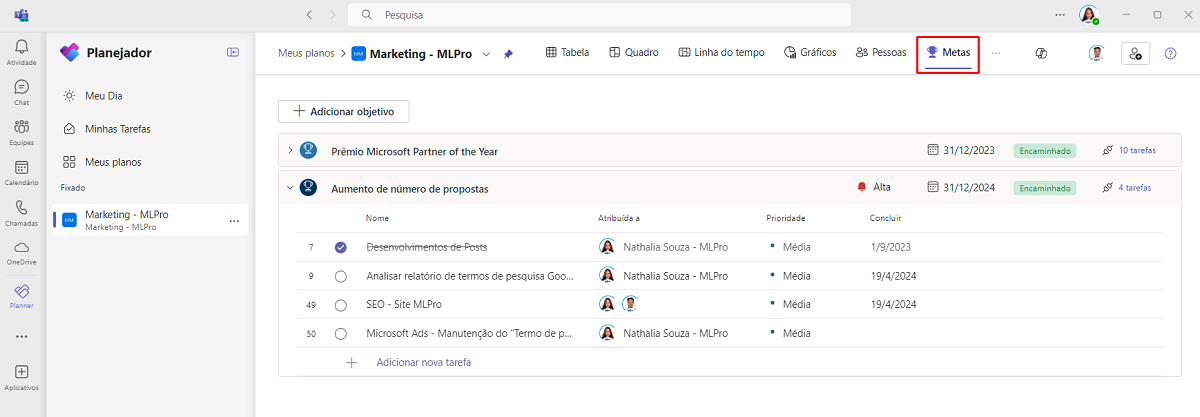Collapse the Planejador side panel
The image size is (1200, 417).
(x=233, y=52)
